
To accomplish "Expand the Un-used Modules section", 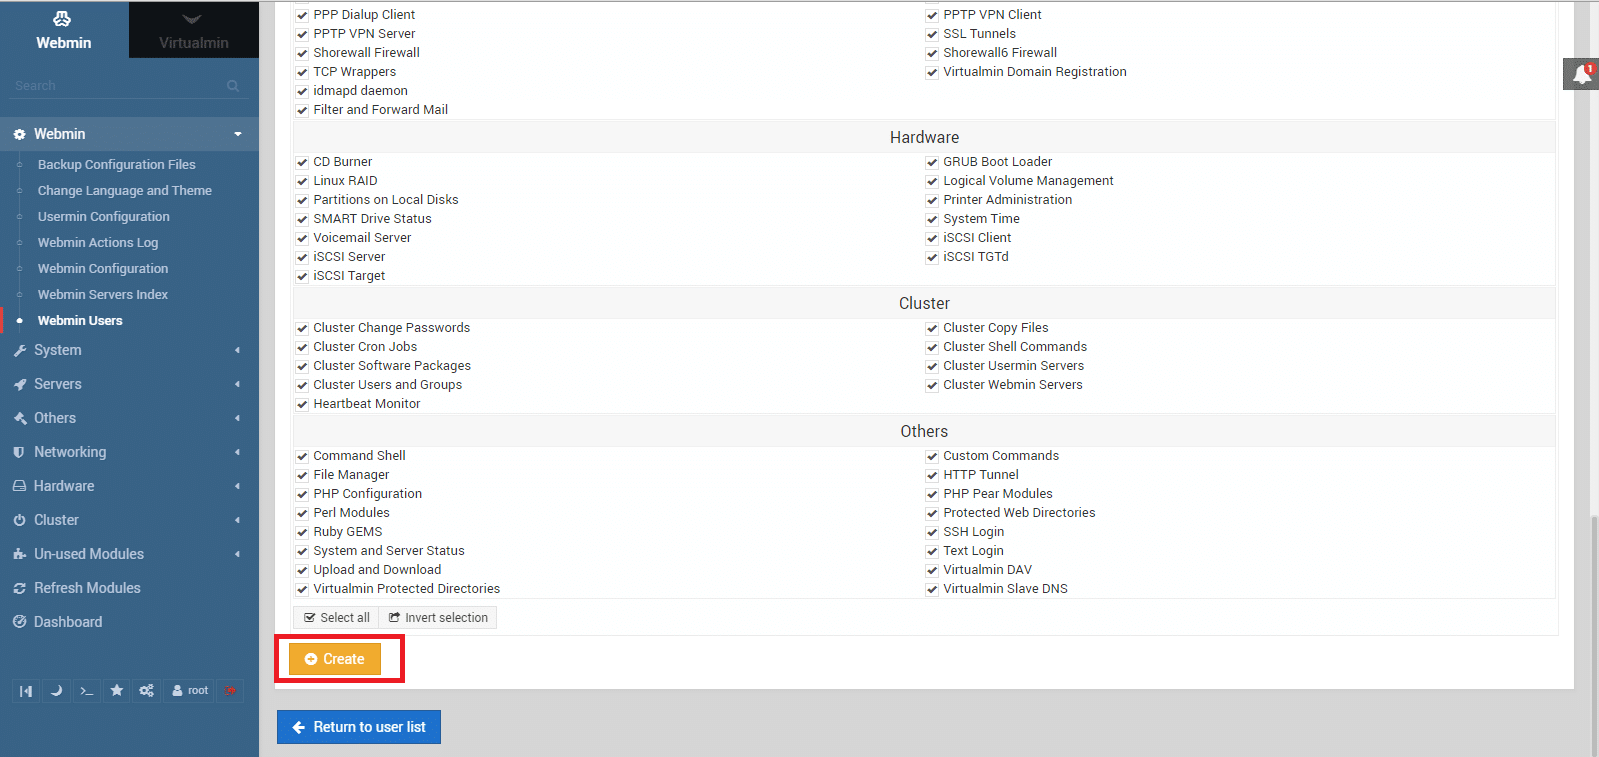I will click(238, 554).
